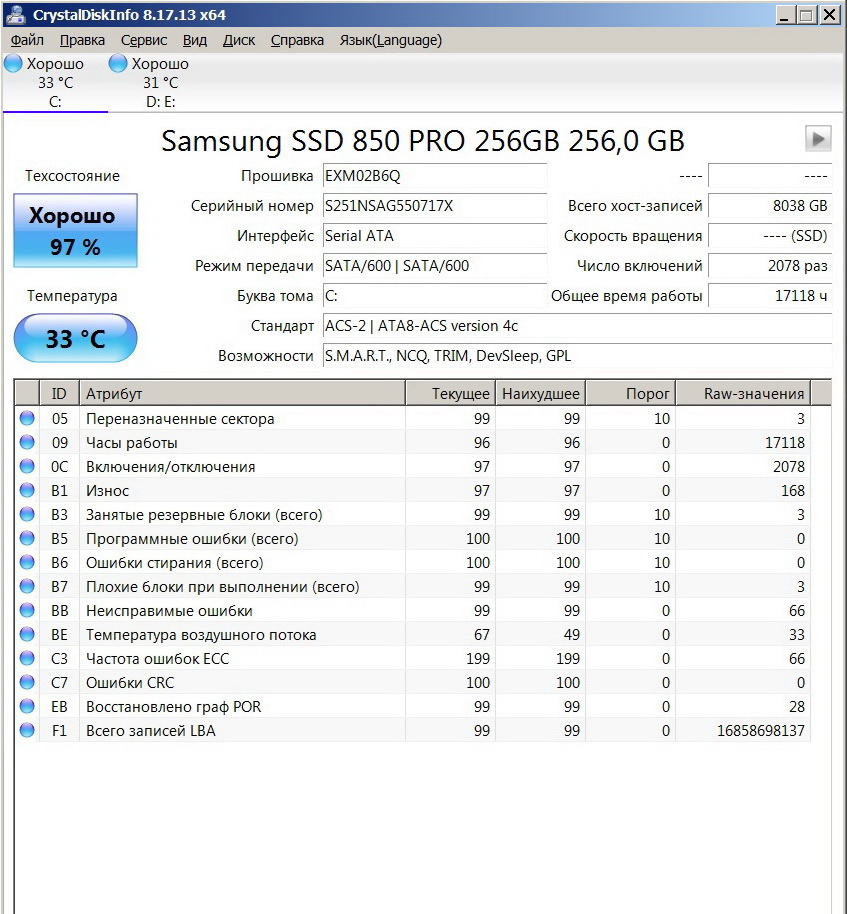Select the D: E: disk tab
Screen dimensions: 847x914
click(160, 83)
